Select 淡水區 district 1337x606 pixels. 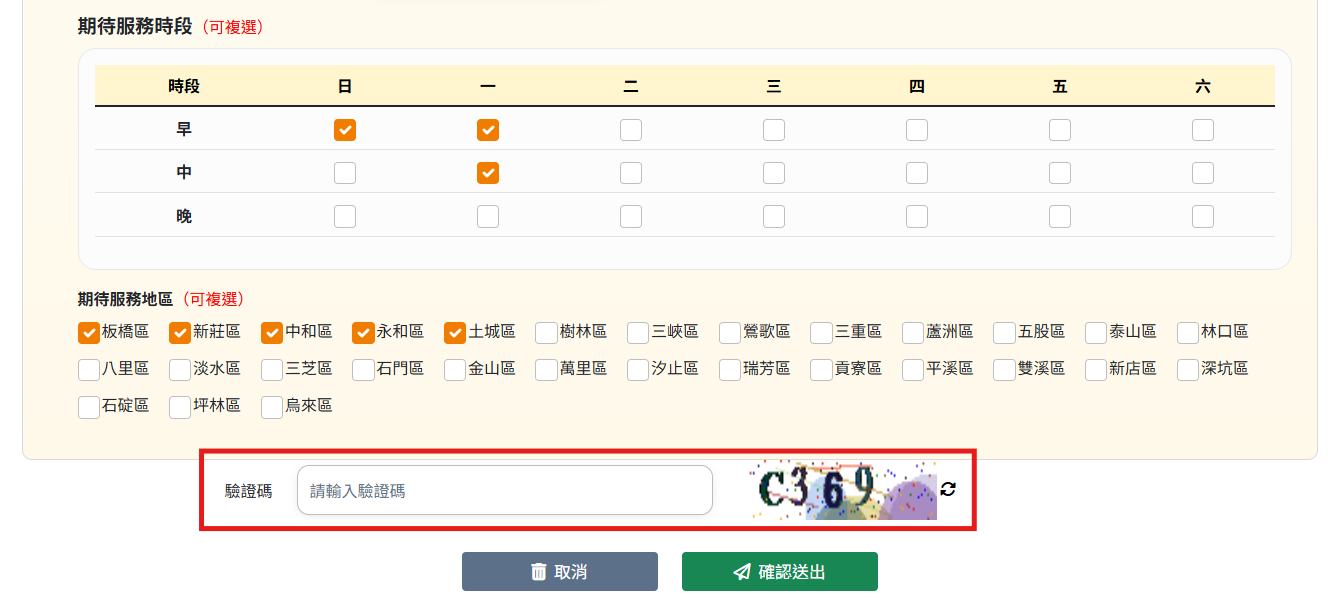[179, 369]
